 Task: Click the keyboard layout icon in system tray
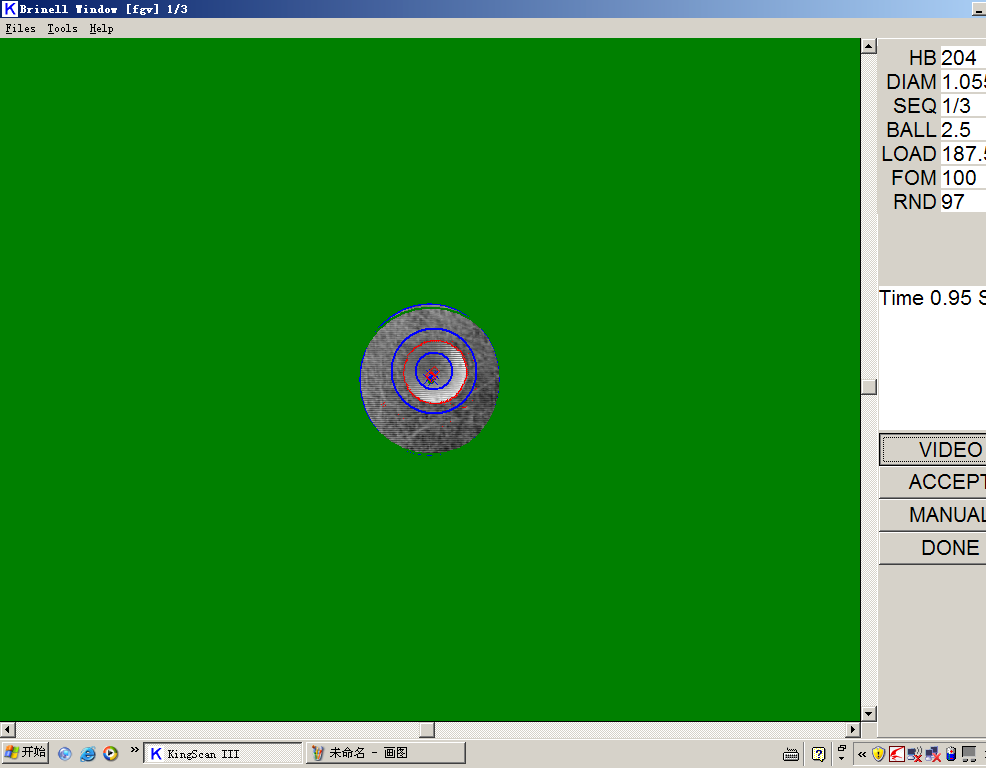pos(791,752)
